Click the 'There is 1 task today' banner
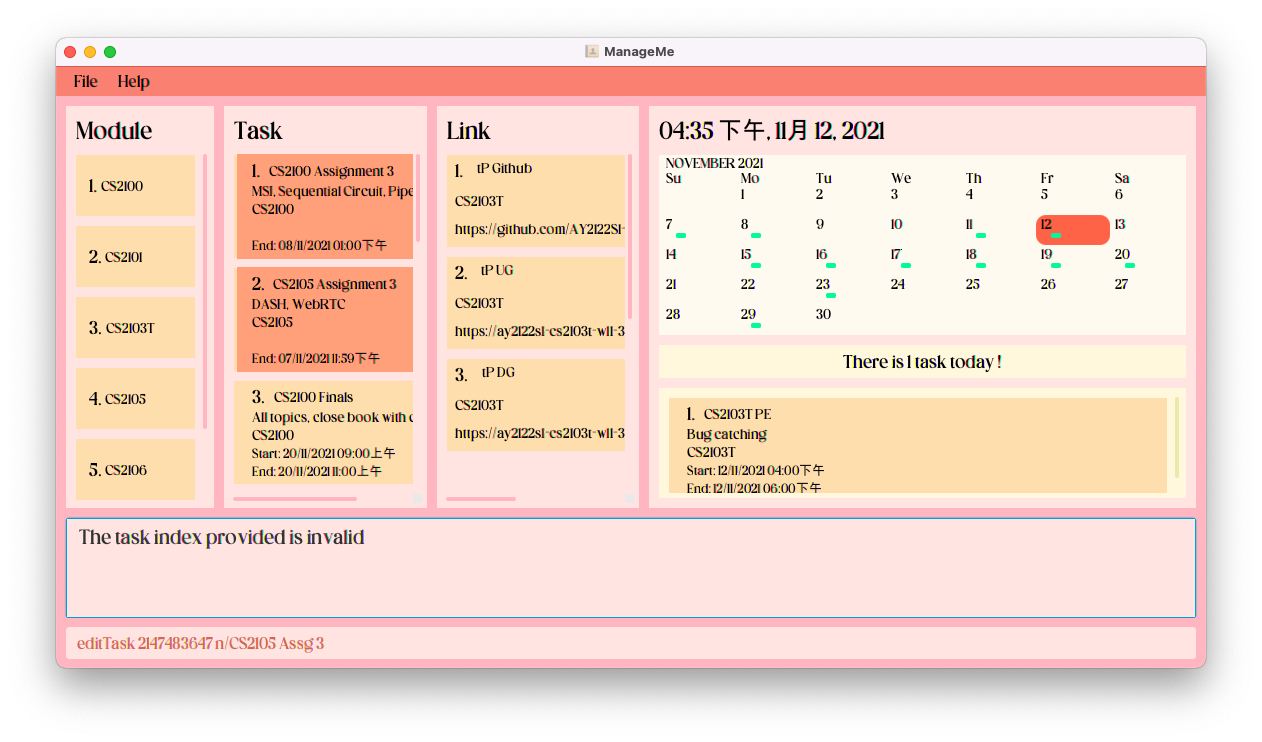This screenshot has height=742, width=1262. (x=922, y=362)
